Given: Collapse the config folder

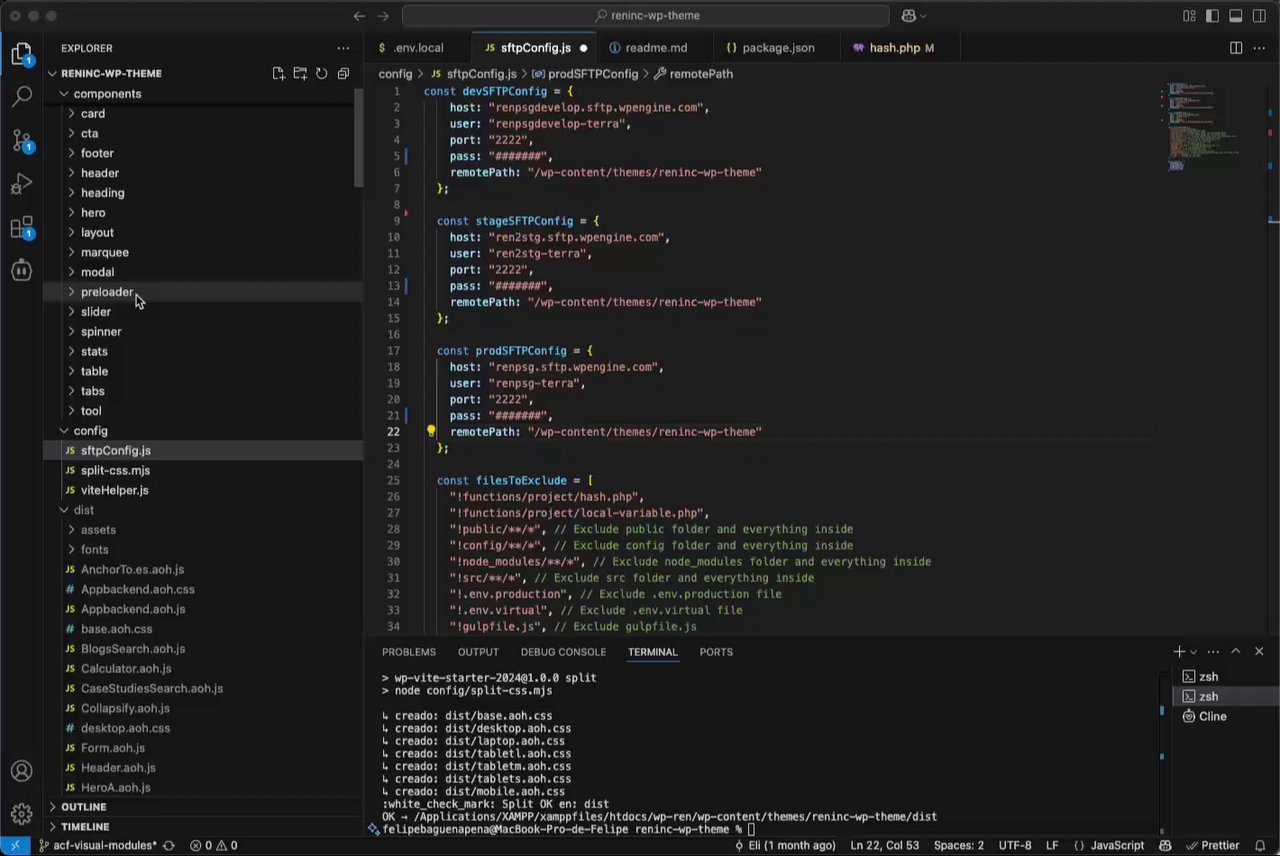Looking at the screenshot, I should pos(90,431).
